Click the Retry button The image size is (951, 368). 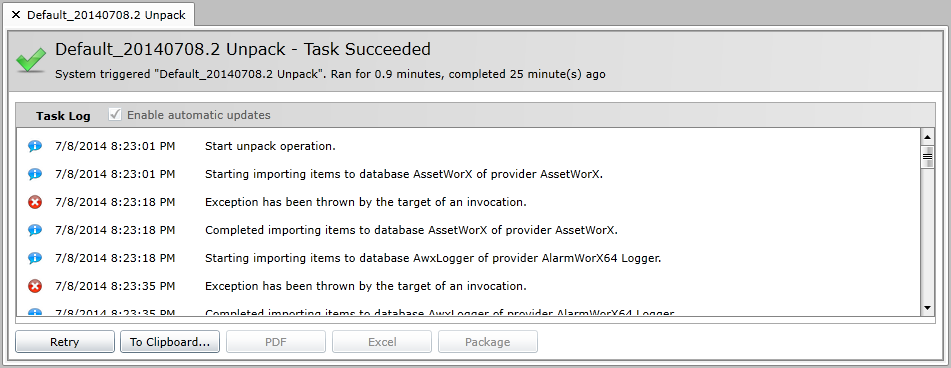point(65,342)
